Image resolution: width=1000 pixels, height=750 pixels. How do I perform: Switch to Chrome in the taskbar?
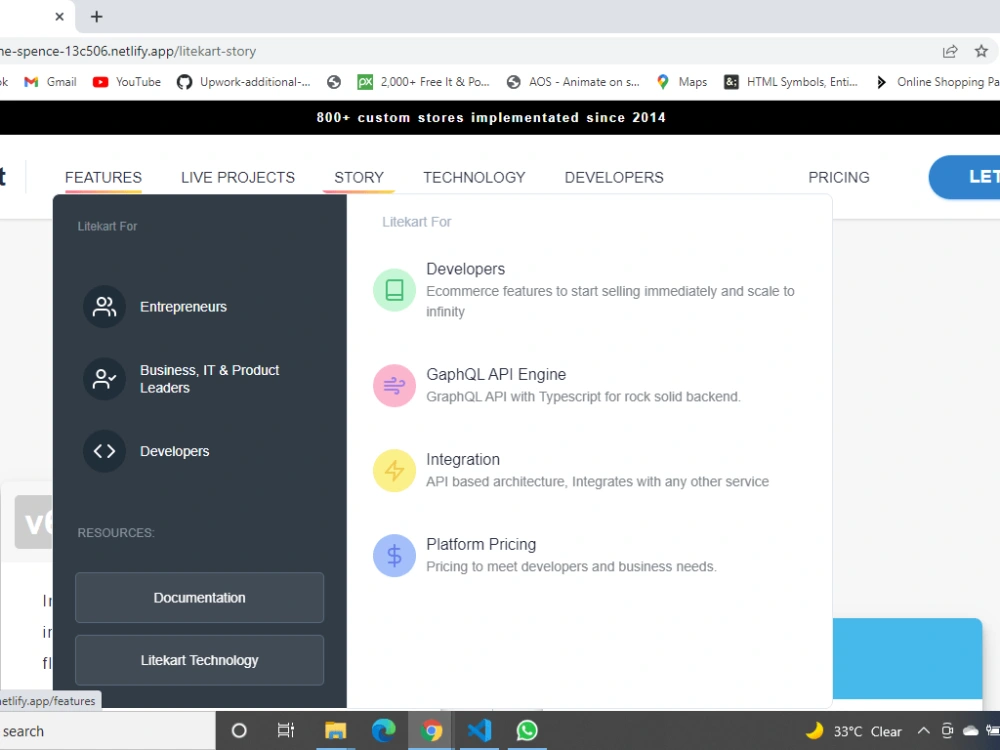click(431, 731)
